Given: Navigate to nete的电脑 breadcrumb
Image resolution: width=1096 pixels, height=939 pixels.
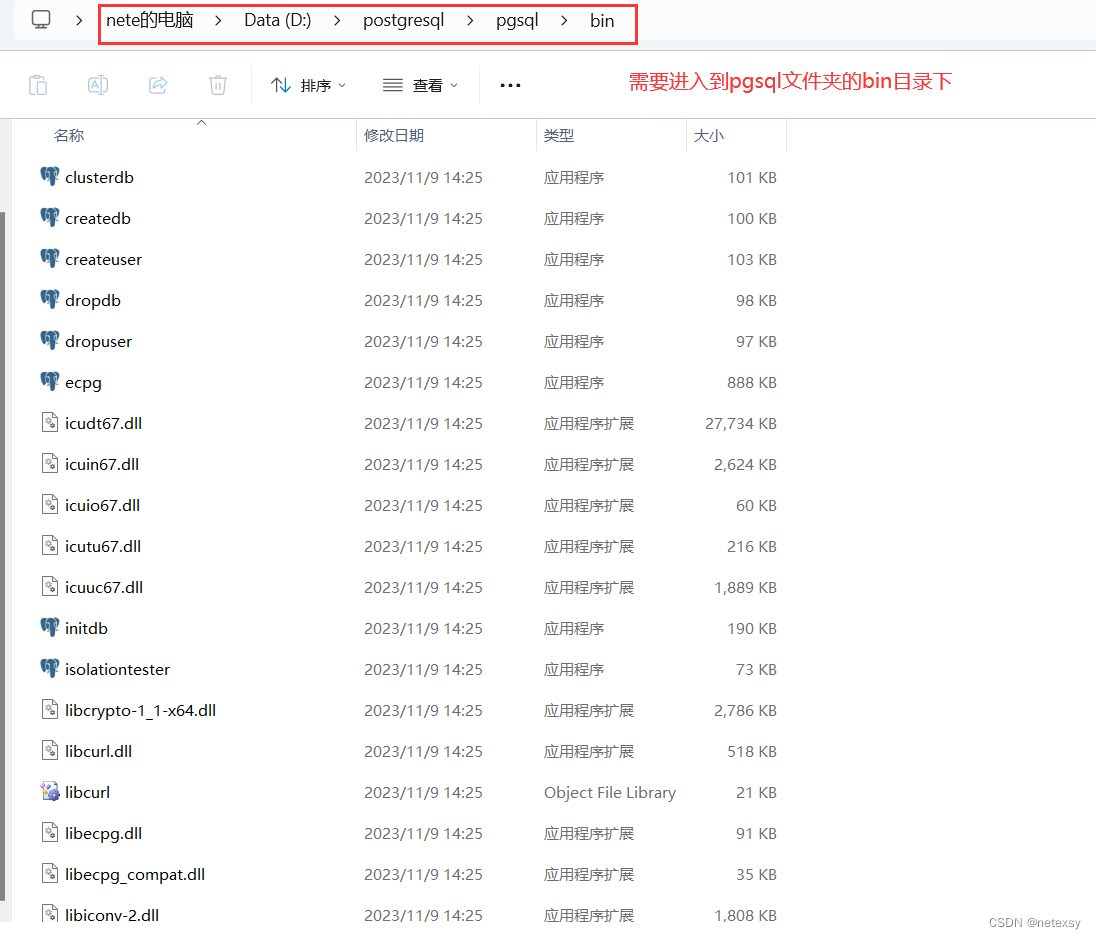Looking at the screenshot, I should (x=150, y=20).
